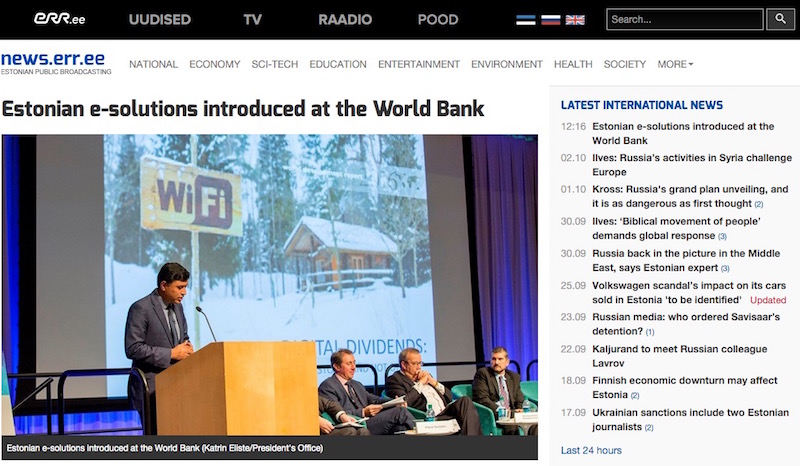Open Kaljurand to meet Lavrov story

[x=680, y=356]
